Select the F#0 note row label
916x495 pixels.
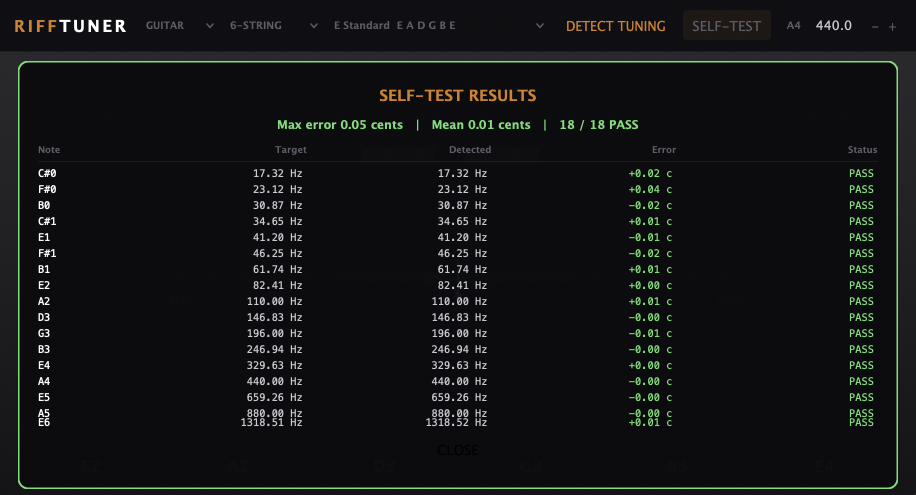point(47,189)
